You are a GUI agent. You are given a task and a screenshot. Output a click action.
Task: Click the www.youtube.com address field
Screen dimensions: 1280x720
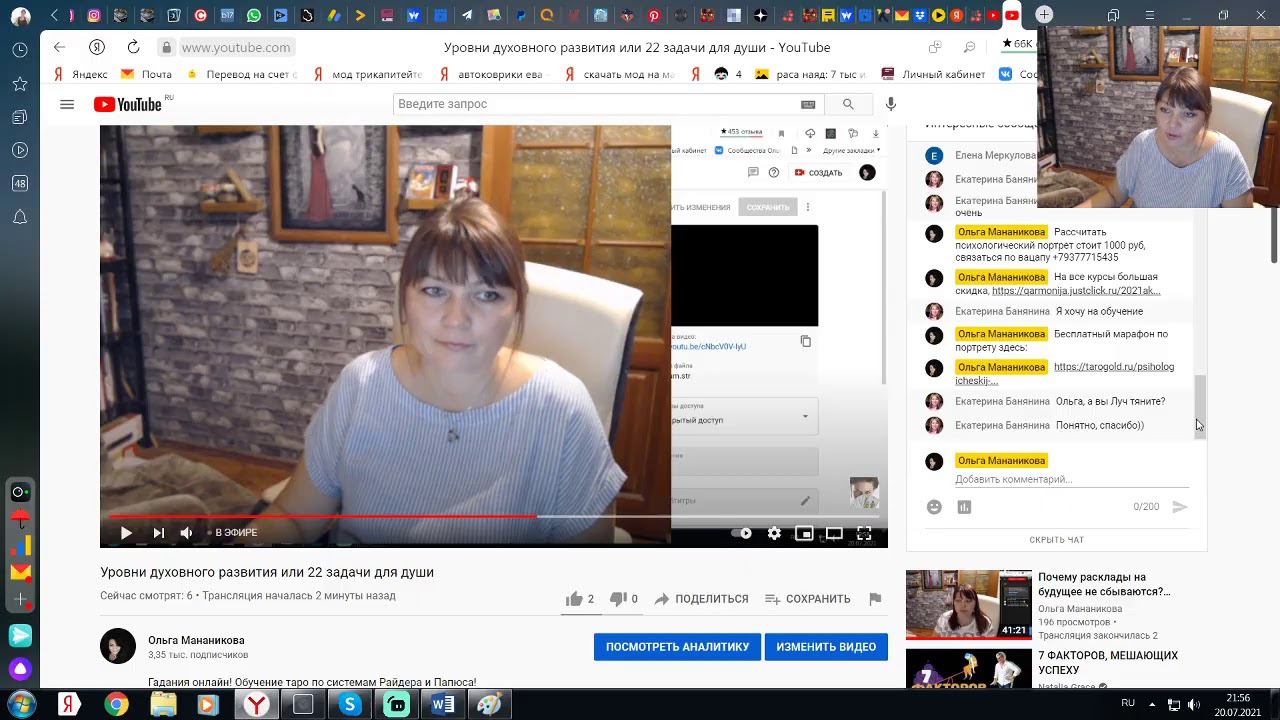tap(236, 47)
